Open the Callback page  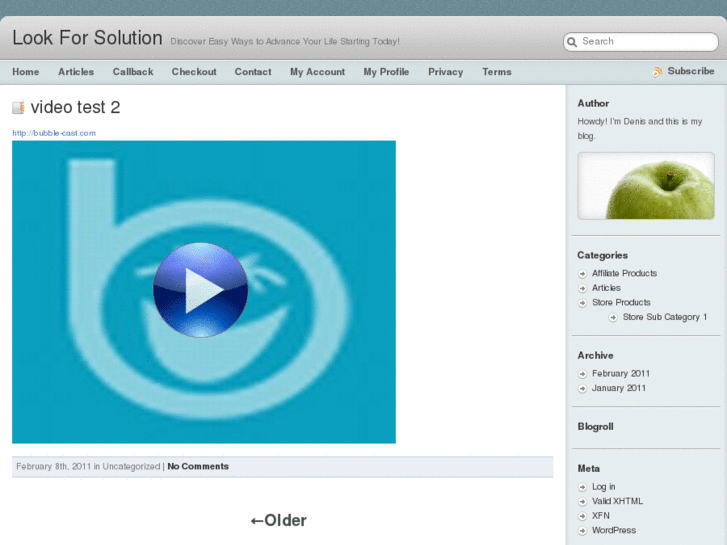click(133, 72)
